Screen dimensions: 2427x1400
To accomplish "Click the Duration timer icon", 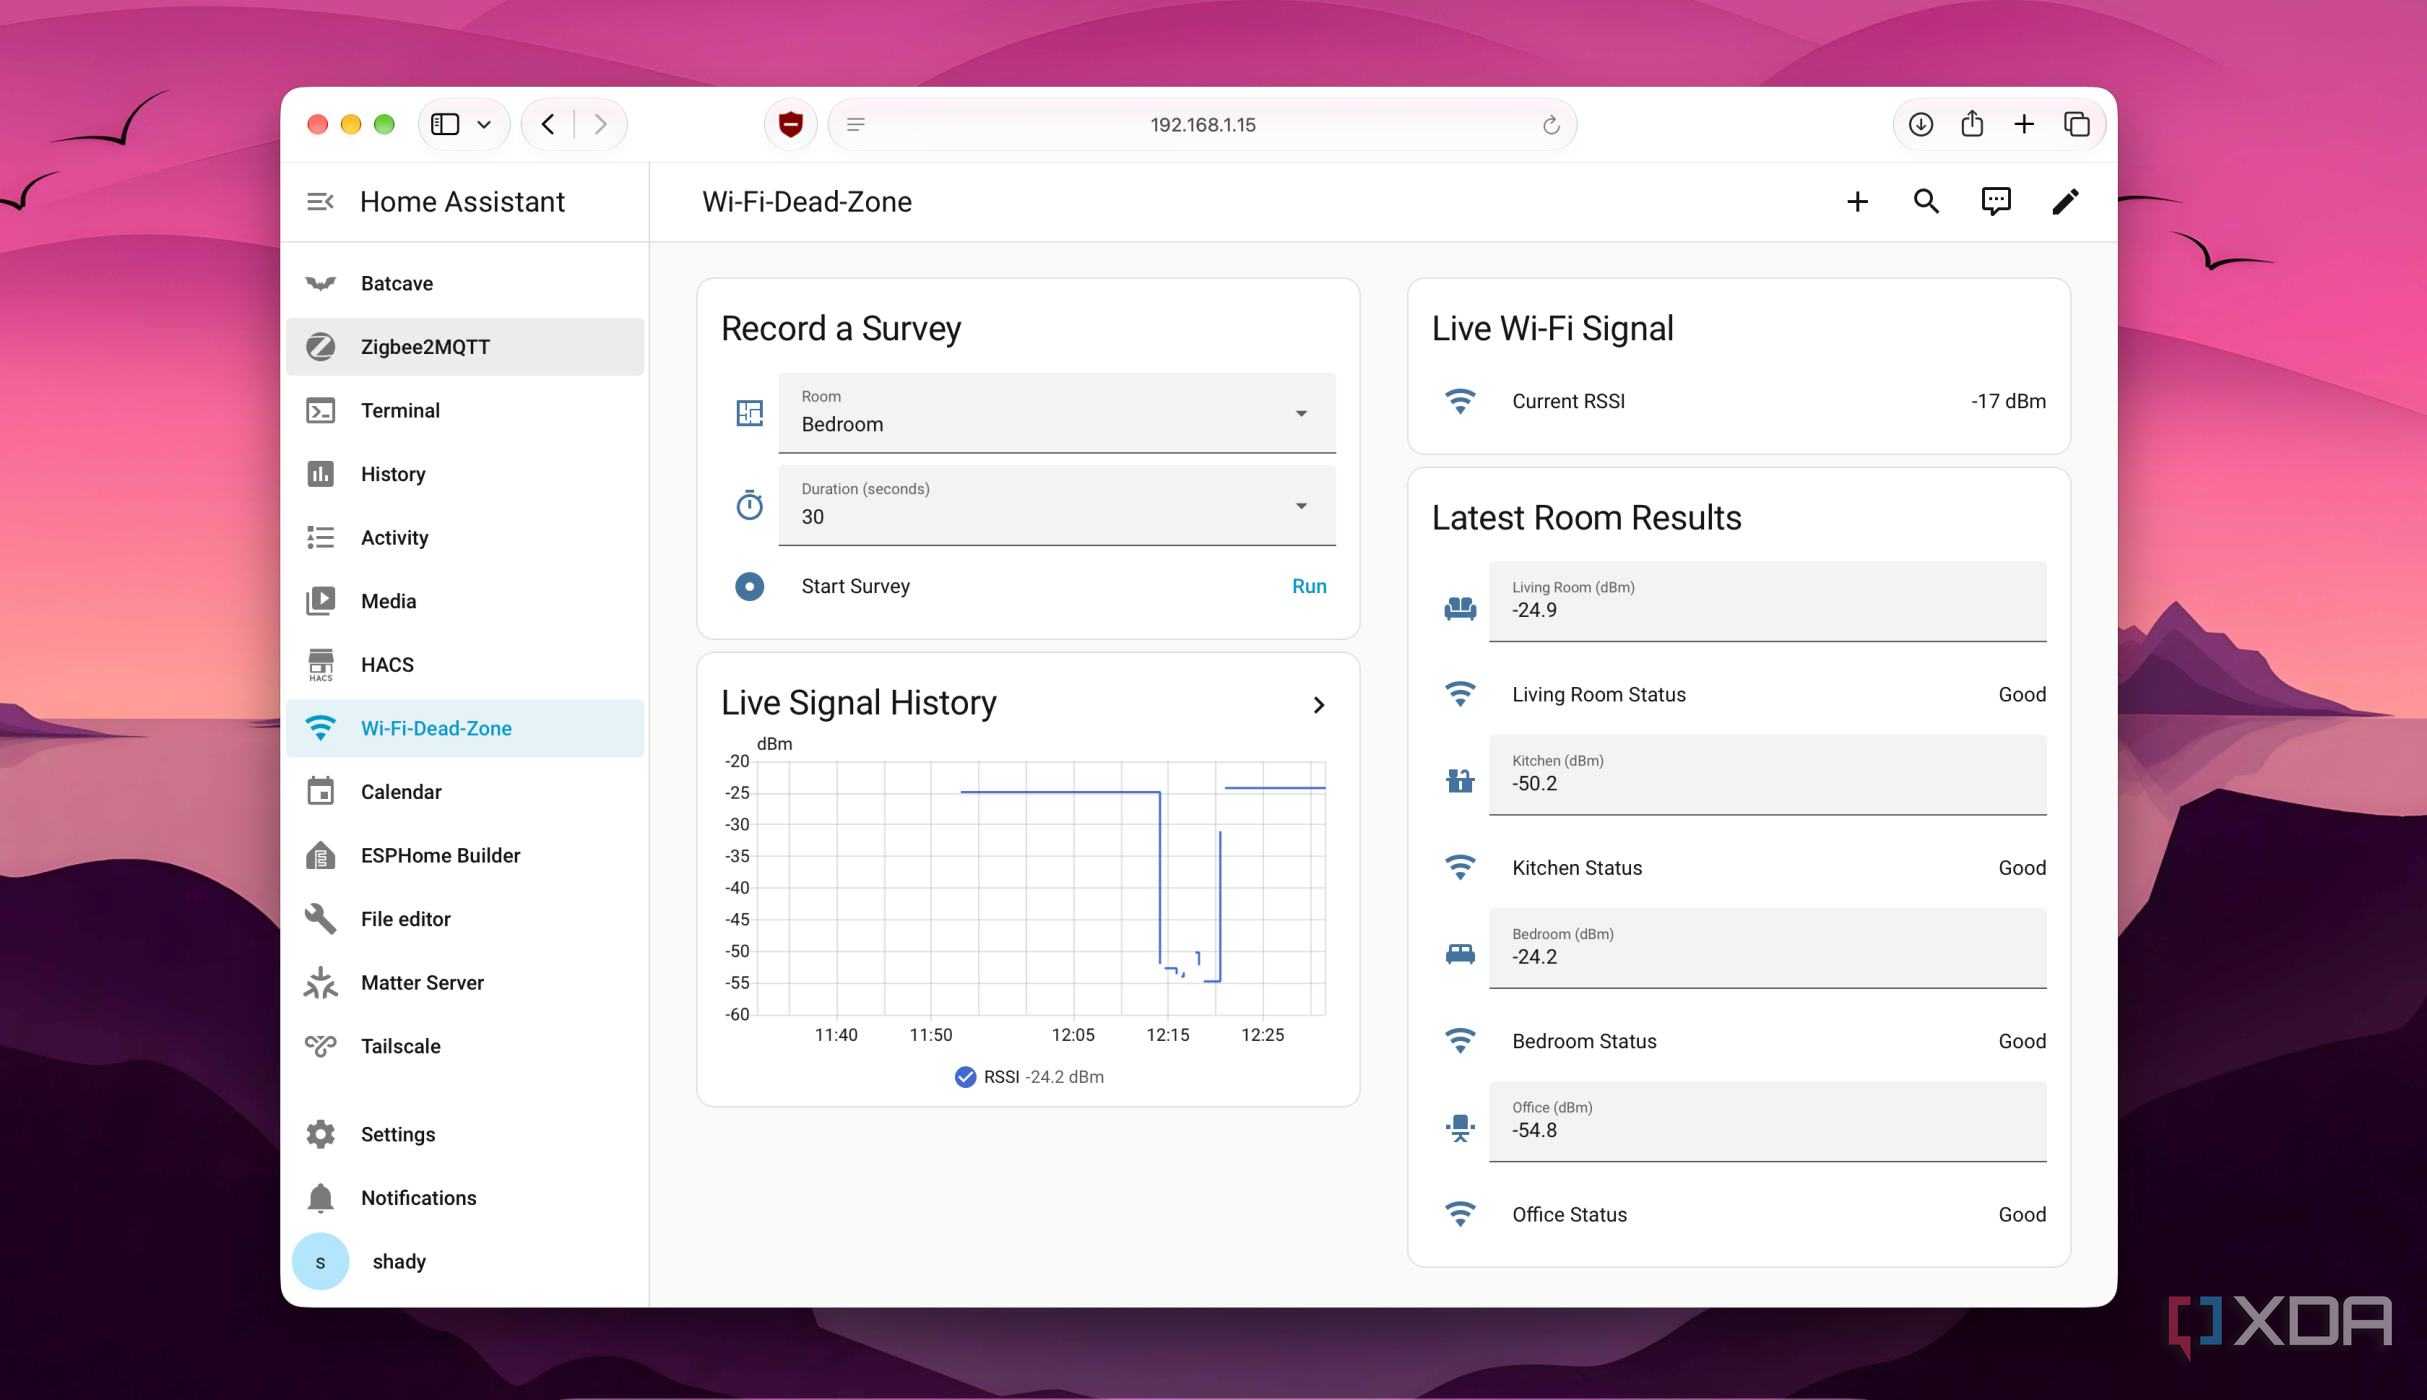I will (x=749, y=506).
